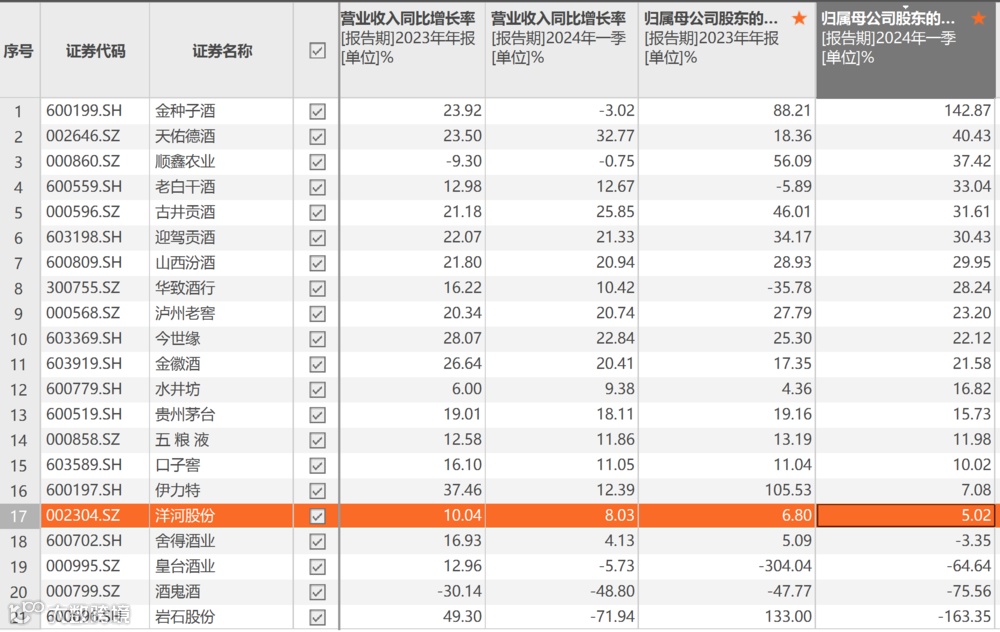Select security code 002646.SZ
The image size is (1000, 632).
[x=83, y=136]
